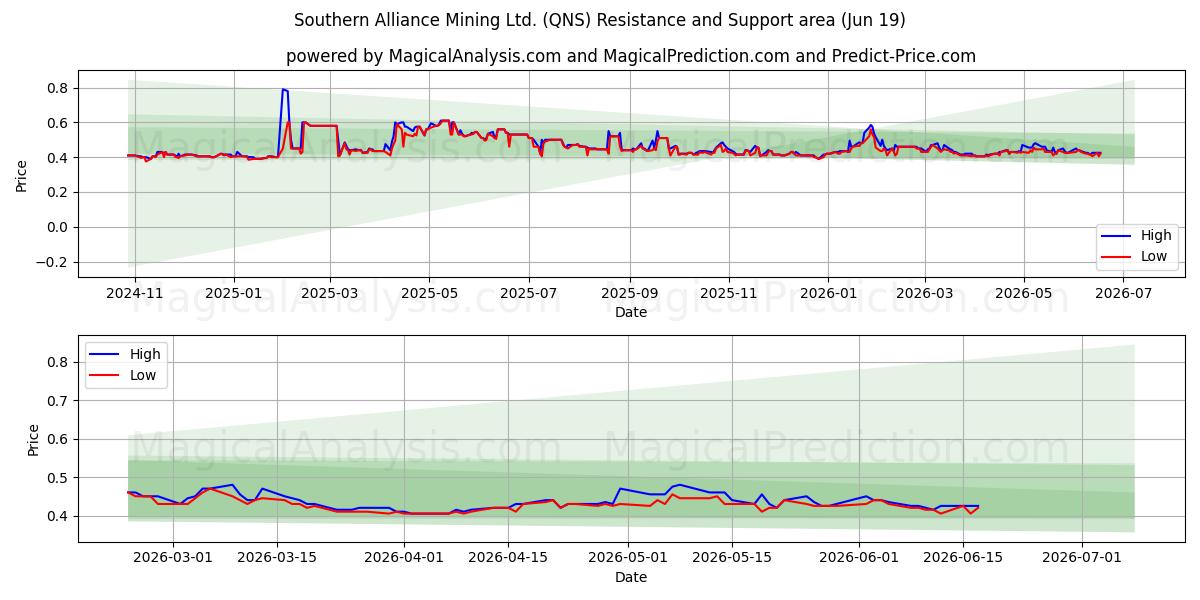This screenshot has height=600, width=1200.
Task: Click the '2026-06-15' tick on the lower chart
Action: coord(962,559)
